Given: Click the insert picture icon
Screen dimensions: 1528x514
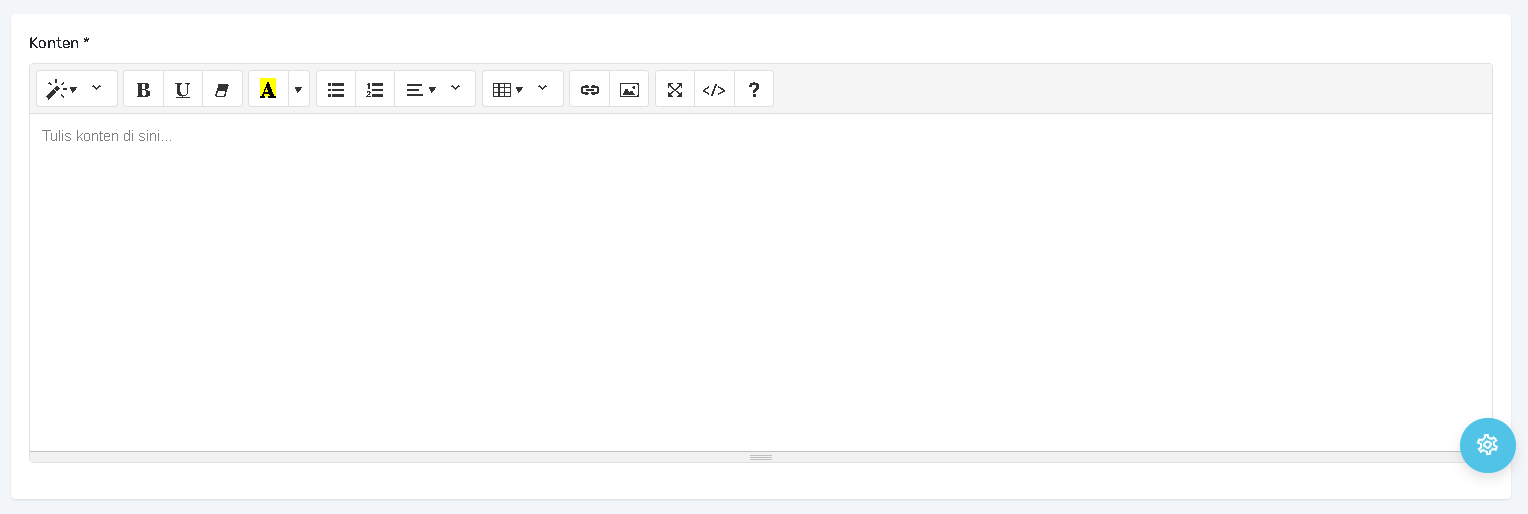Looking at the screenshot, I should click(629, 89).
